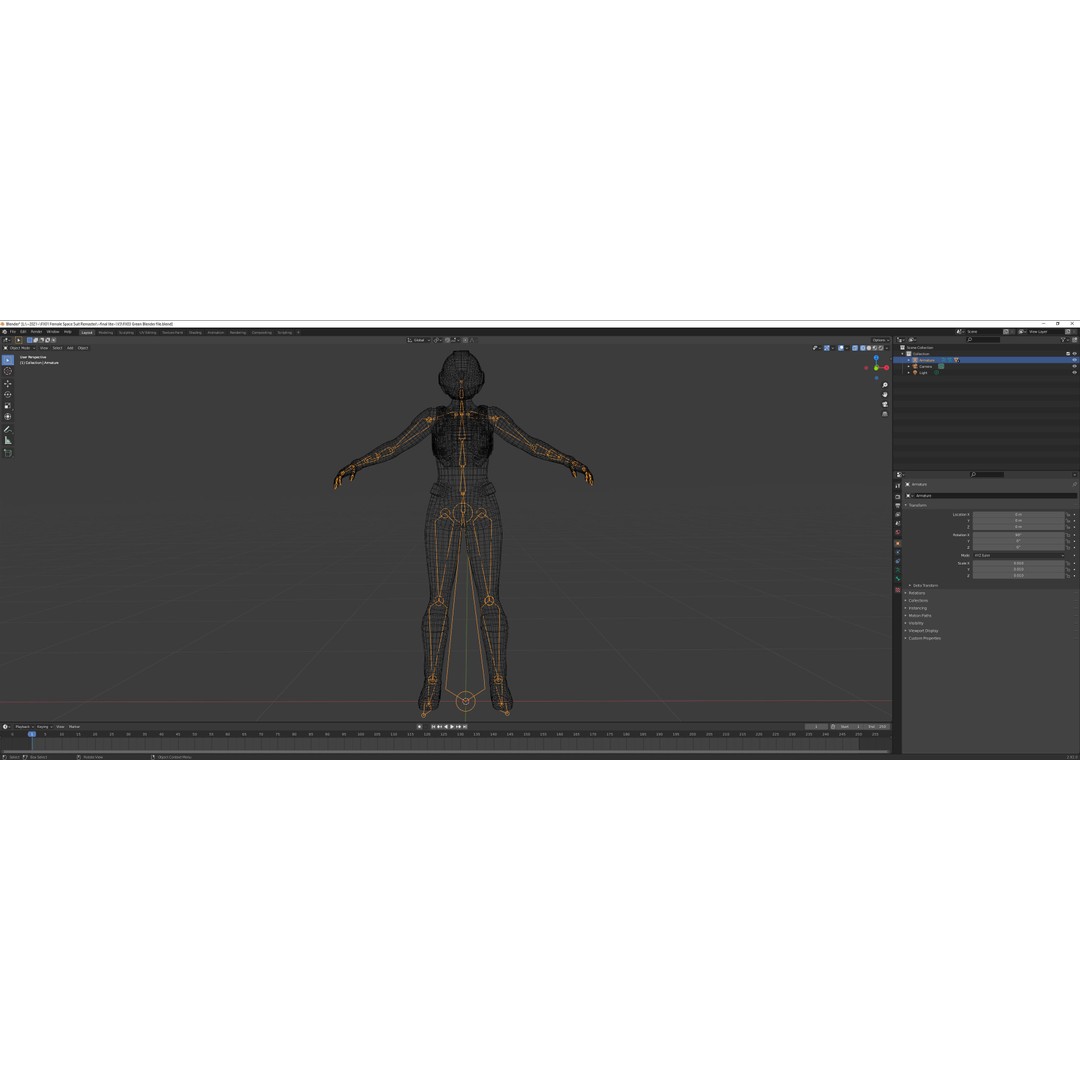Click the Blender logo menu icon
The height and width of the screenshot is (1080, 1080).
pos(4,332)
